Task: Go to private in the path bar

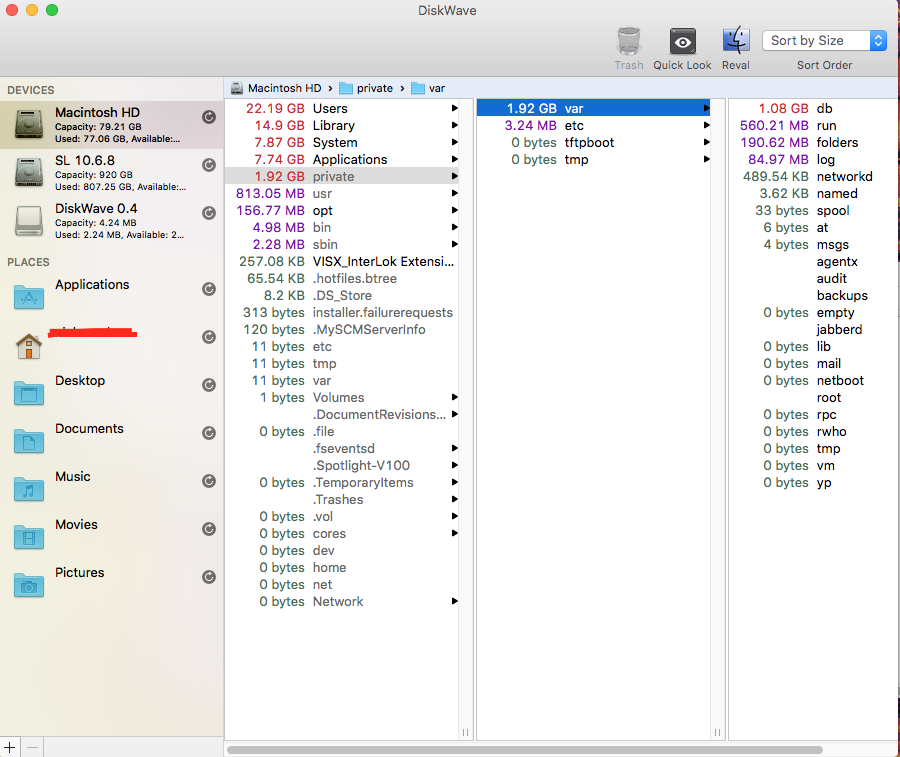Action: (366, 88)
